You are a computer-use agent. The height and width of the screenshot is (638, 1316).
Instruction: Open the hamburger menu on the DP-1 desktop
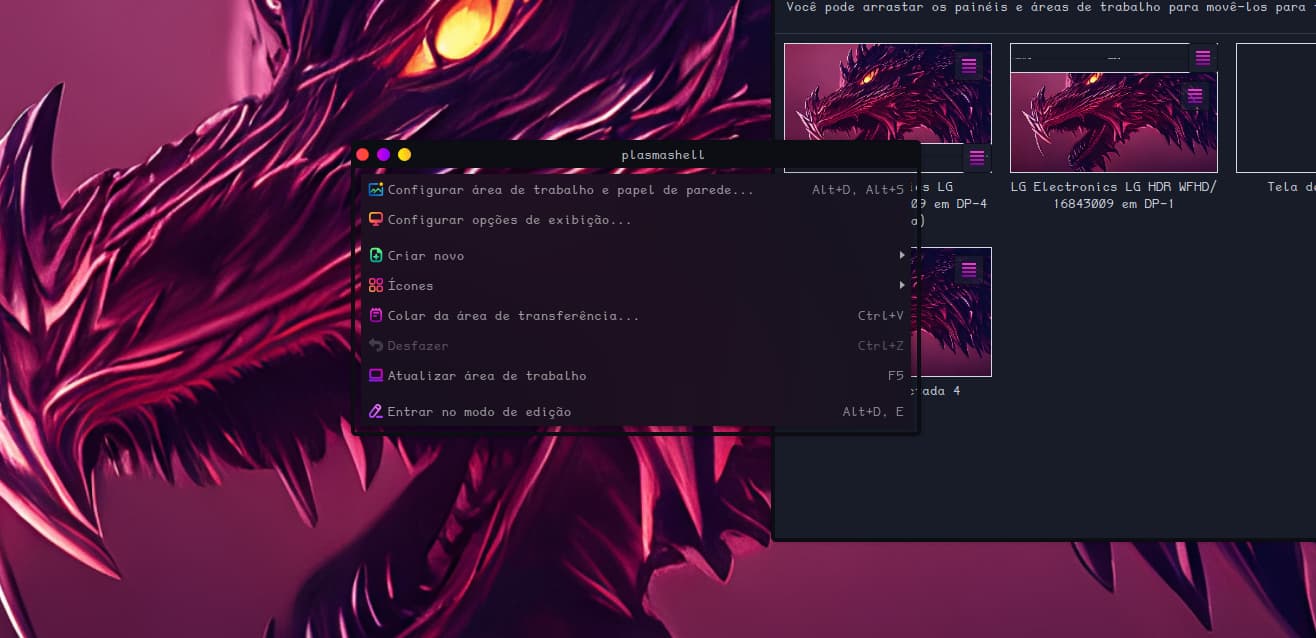pyautogui.click(x=1194, y=96)
